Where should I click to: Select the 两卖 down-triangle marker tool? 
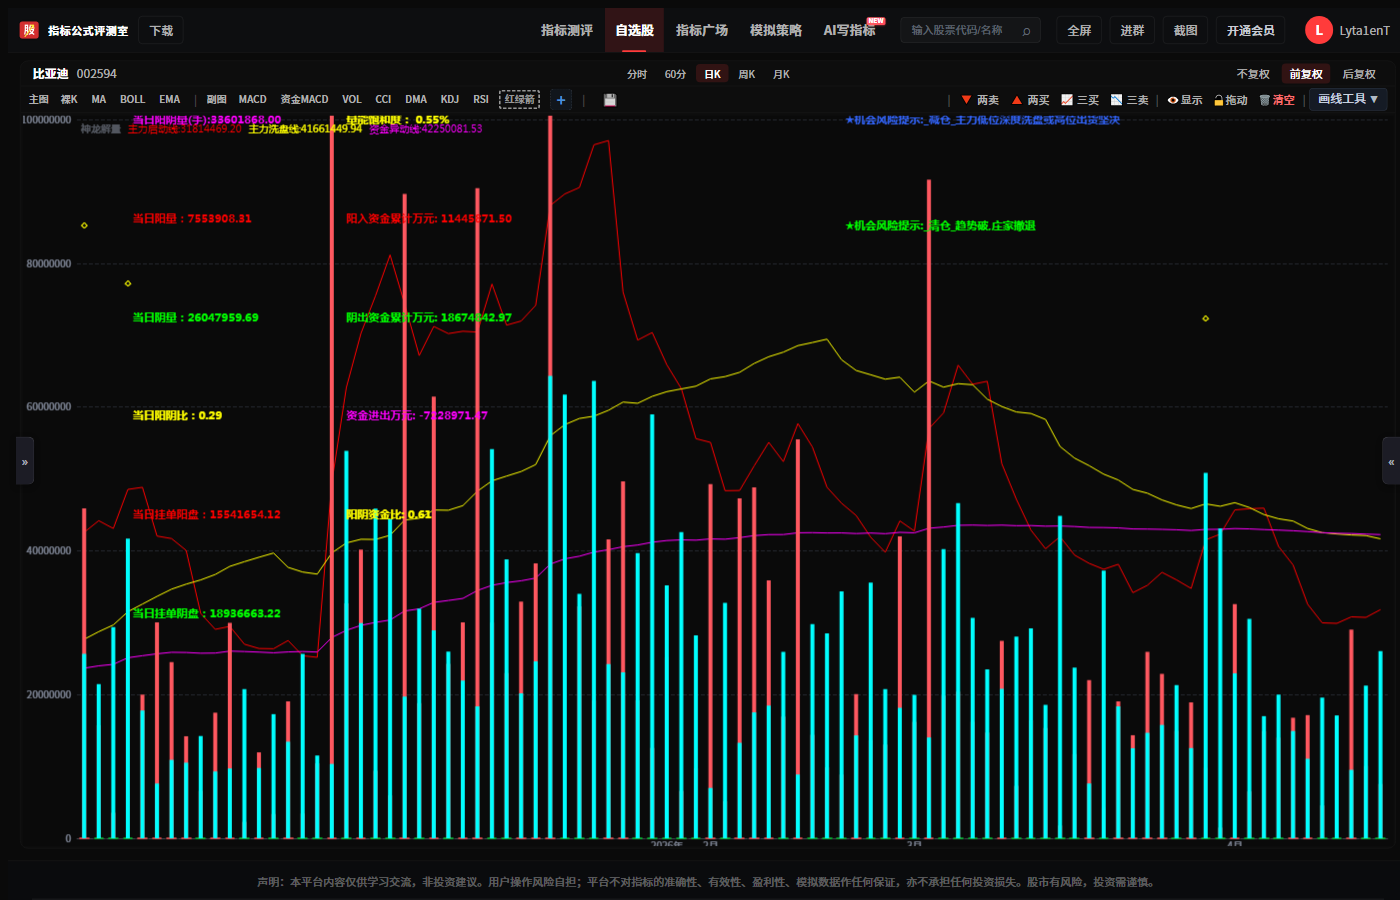980,100
